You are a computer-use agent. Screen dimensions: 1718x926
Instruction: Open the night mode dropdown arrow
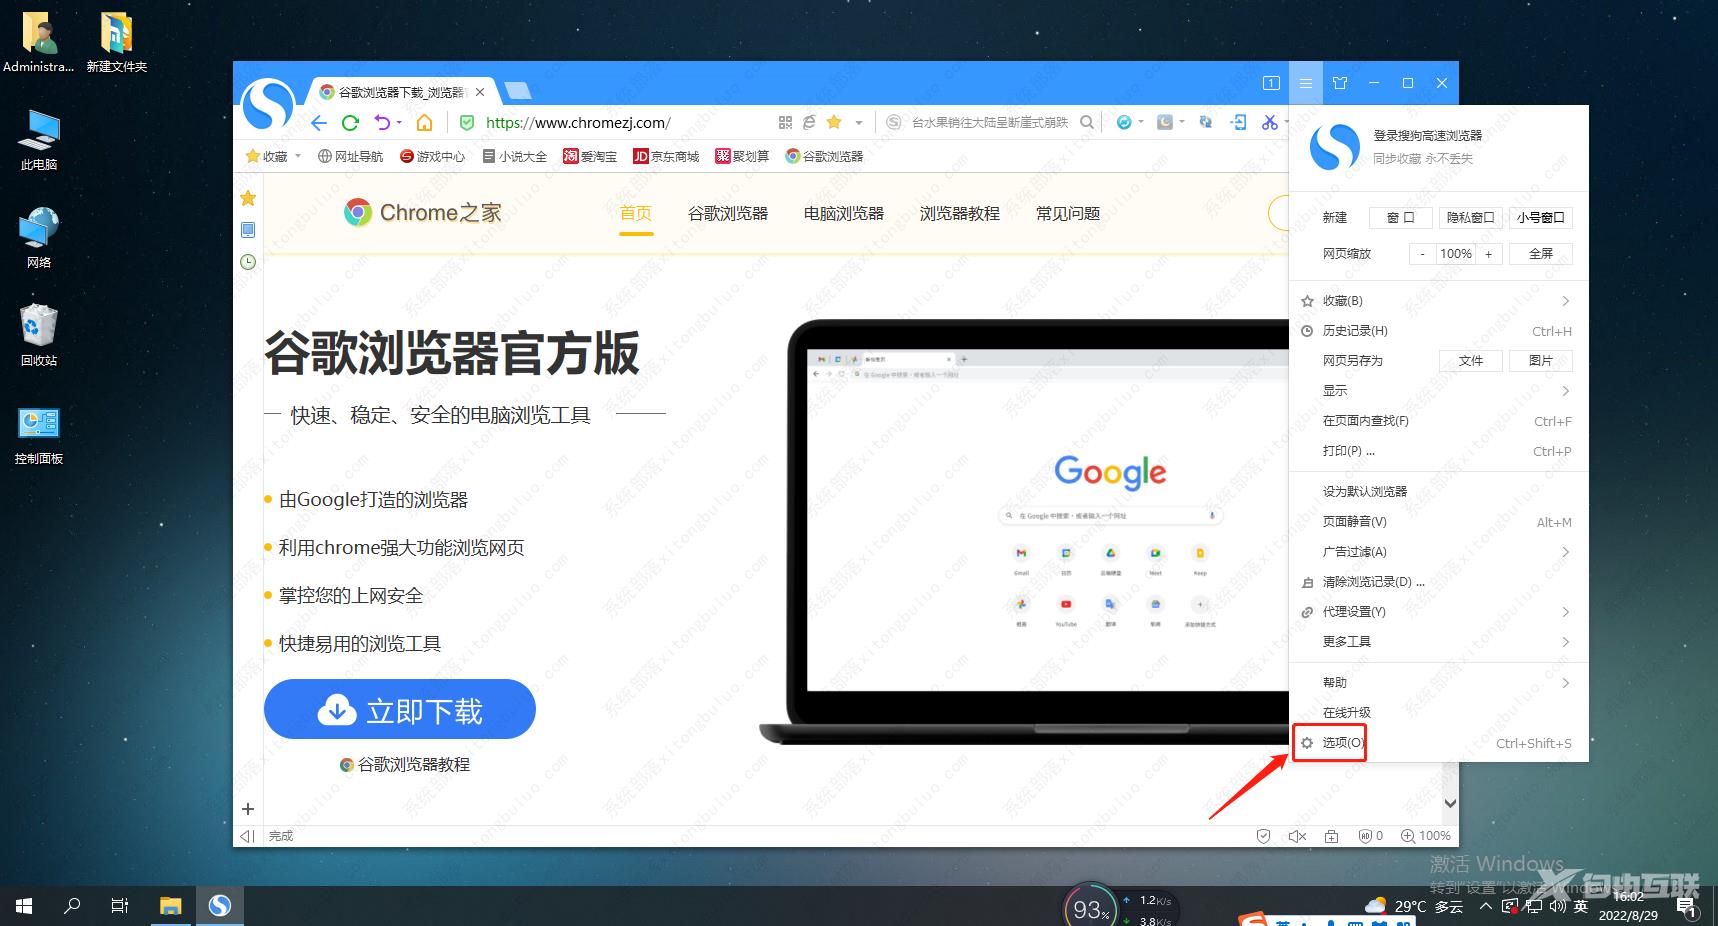1182,123
